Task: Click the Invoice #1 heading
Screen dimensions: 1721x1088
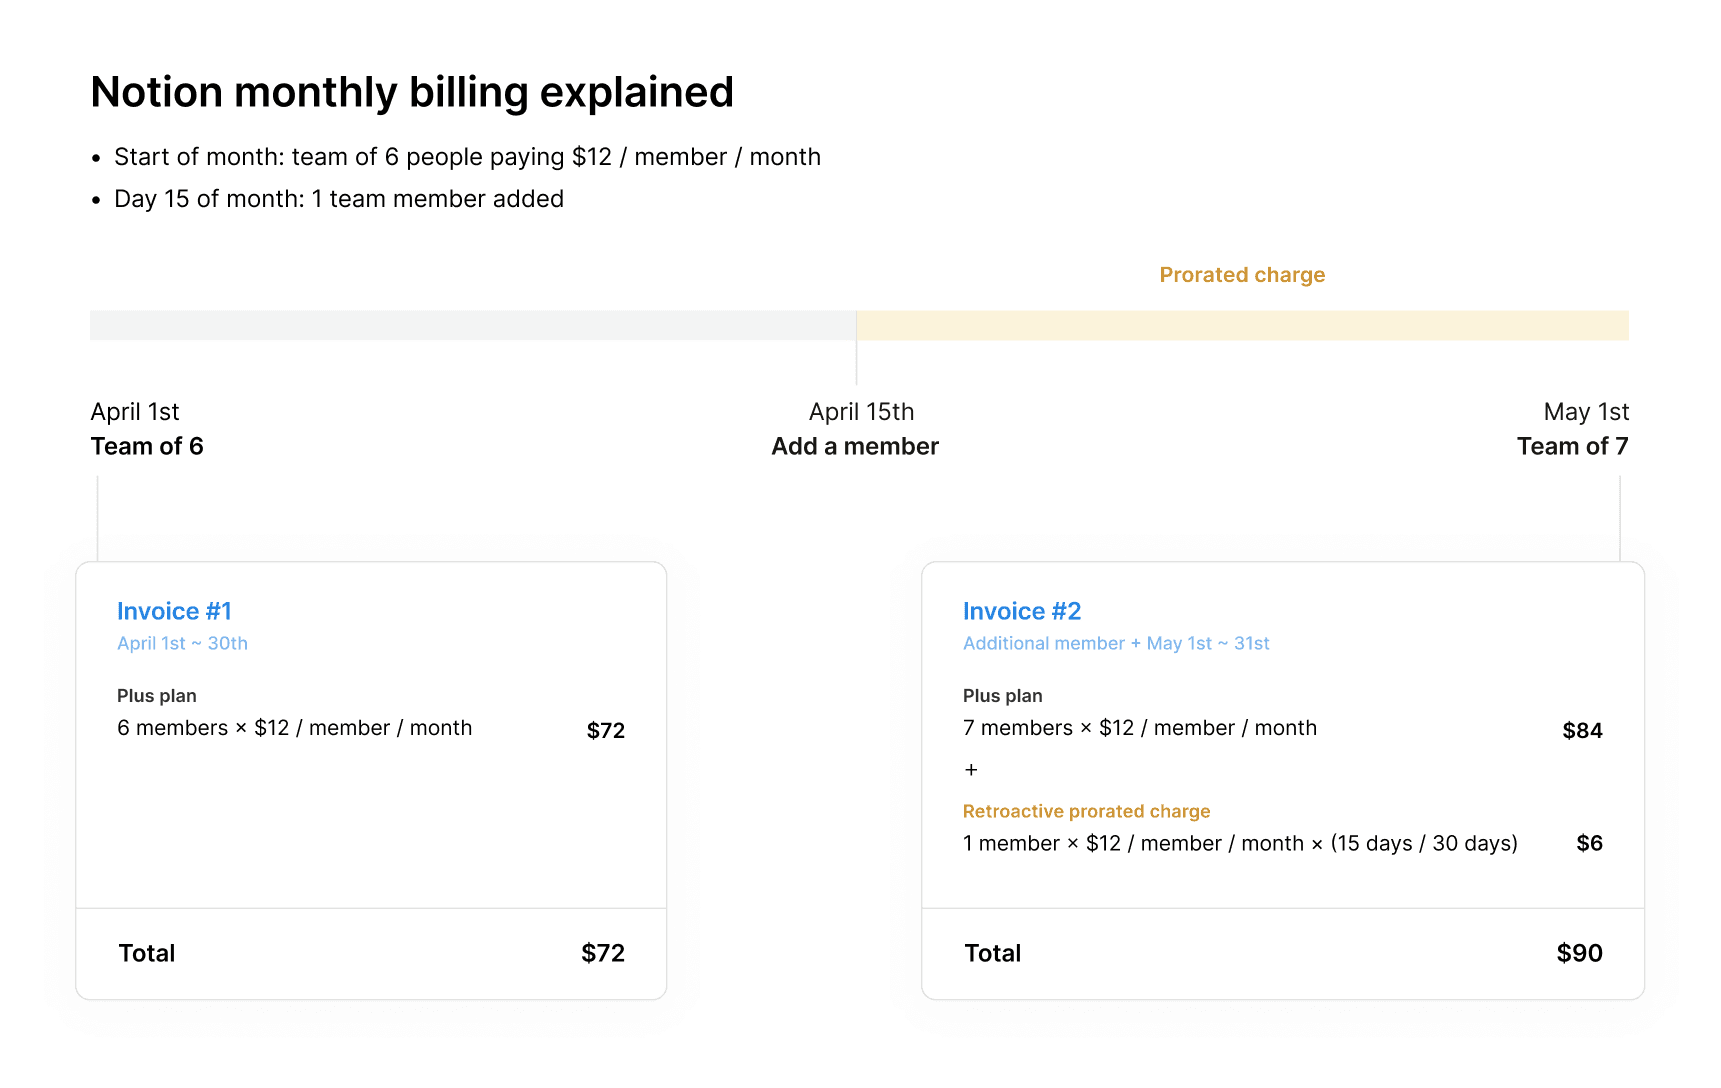Action: pos(174,611)
